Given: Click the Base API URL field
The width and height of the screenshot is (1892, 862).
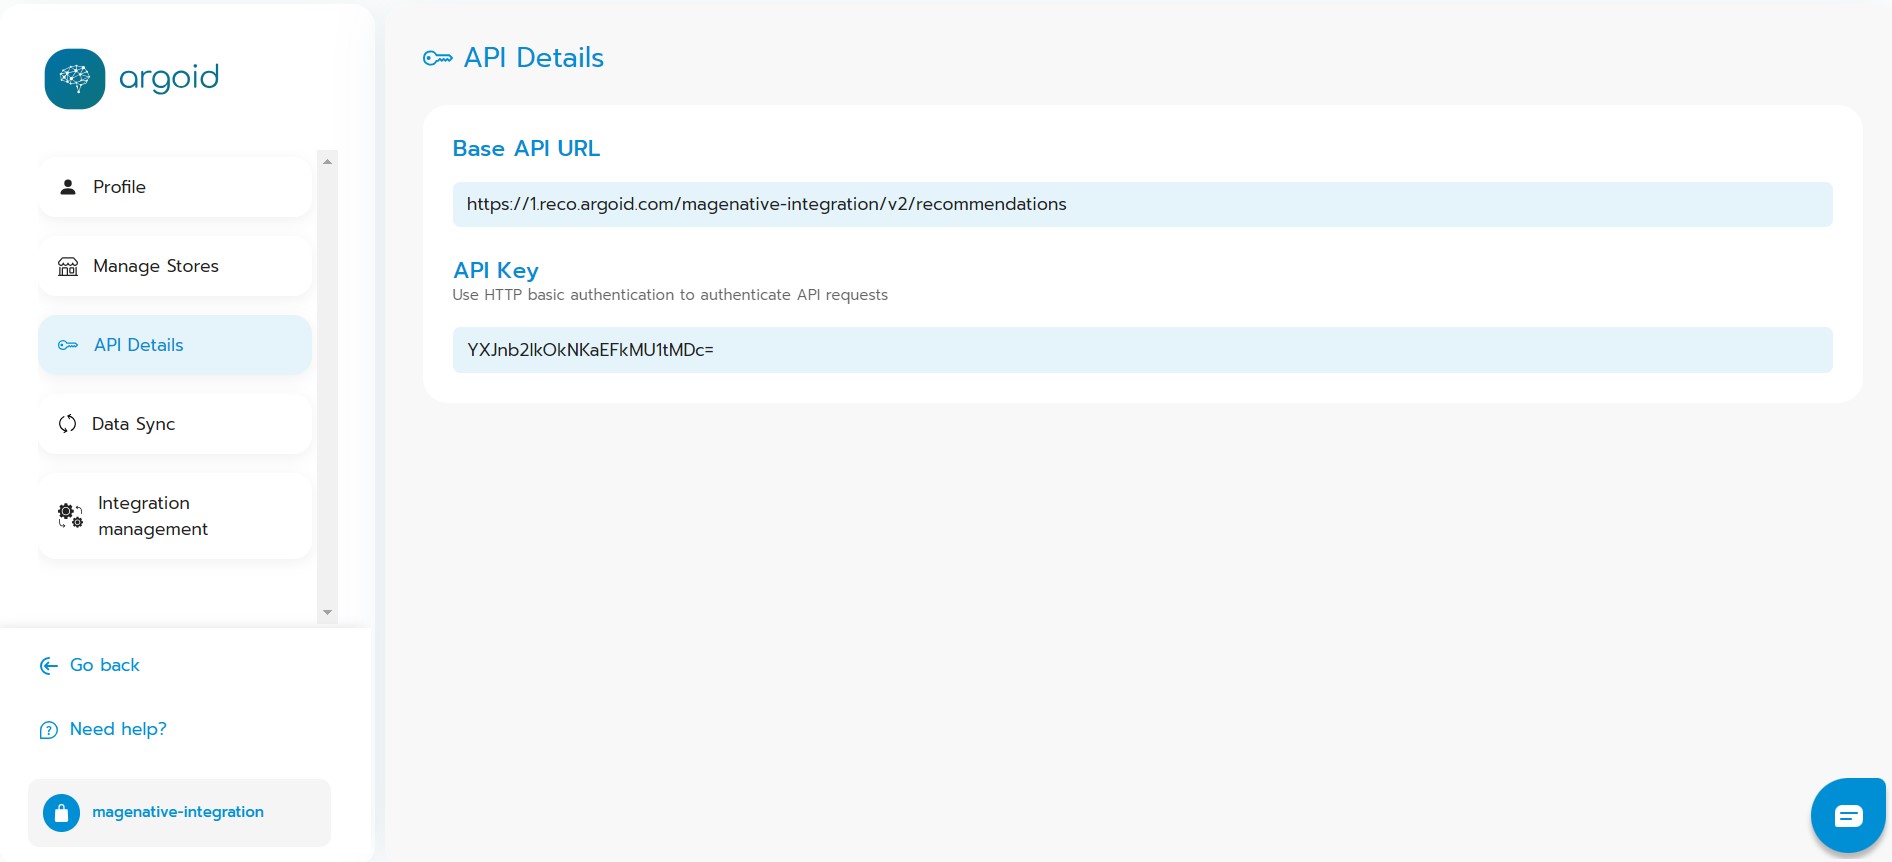Looking at the screenshot, I should pos(1143,204).
